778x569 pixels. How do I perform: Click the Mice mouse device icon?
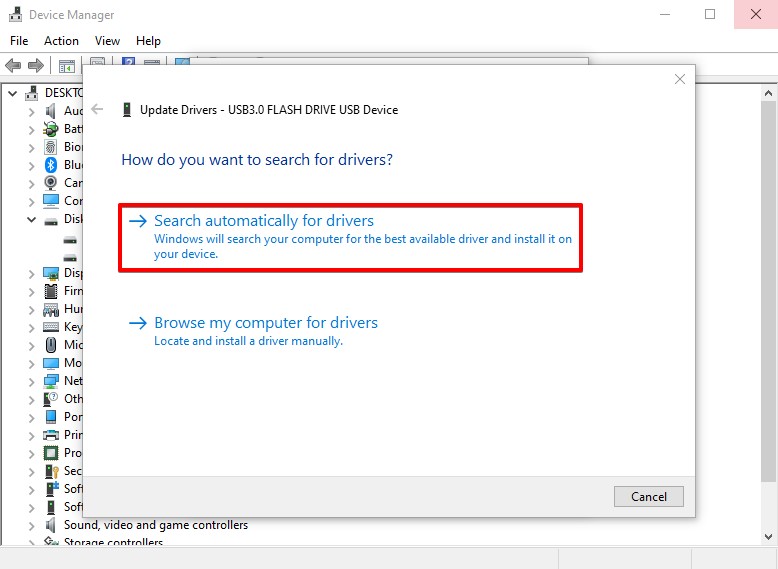51,345
